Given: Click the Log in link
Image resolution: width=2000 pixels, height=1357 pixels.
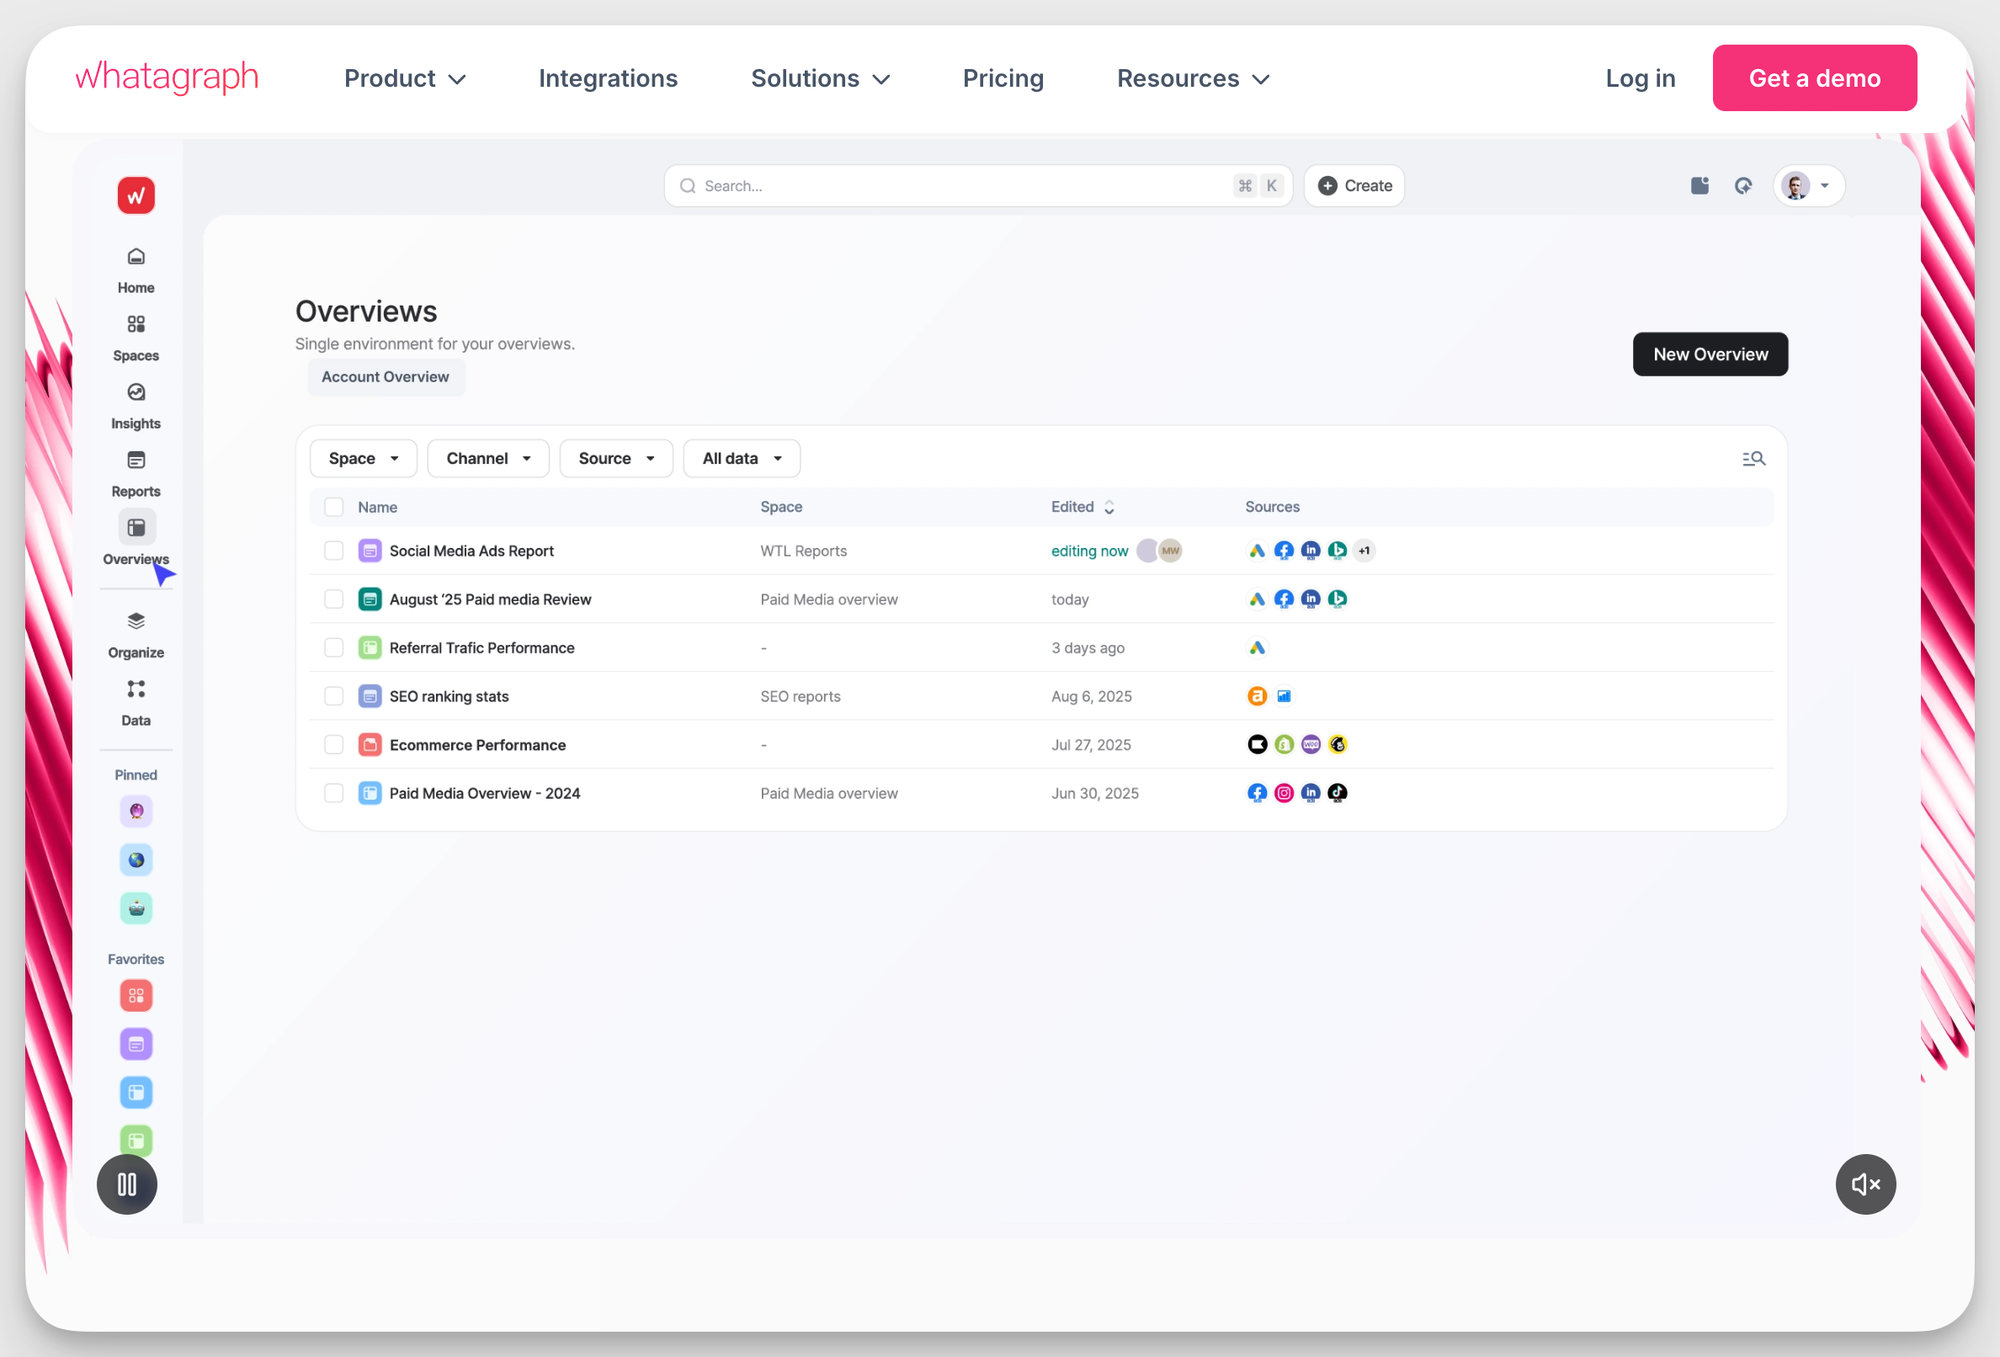Looking at the screenshot, I should point(1640,79).
